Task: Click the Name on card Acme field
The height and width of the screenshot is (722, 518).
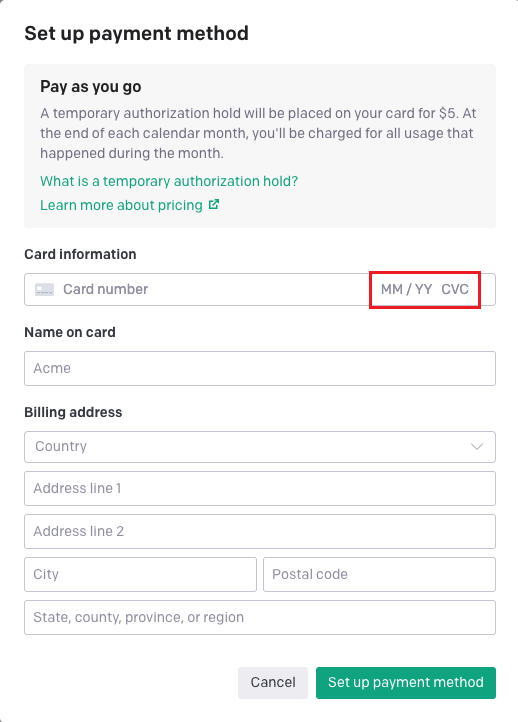Action: [260, 368]
